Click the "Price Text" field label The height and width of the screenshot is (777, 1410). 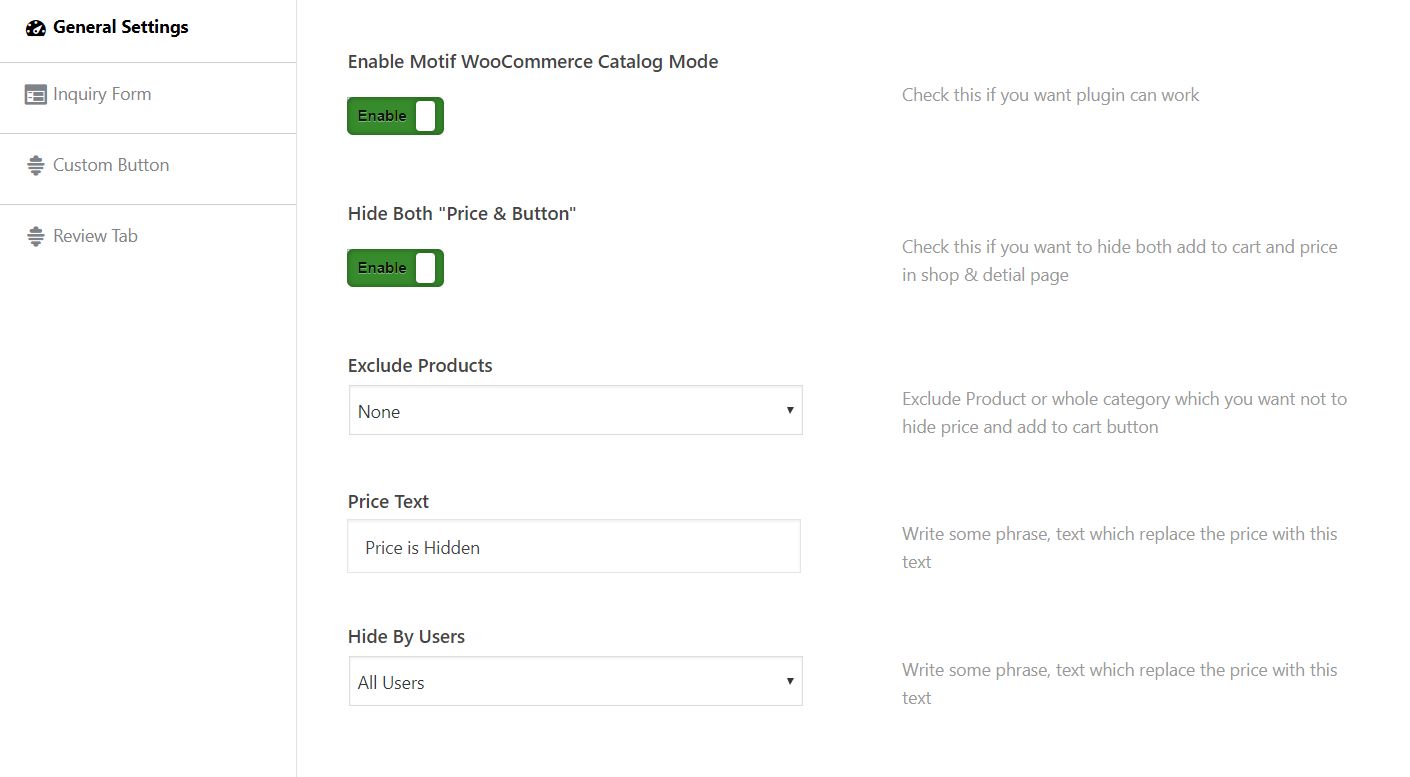[388, 502]
